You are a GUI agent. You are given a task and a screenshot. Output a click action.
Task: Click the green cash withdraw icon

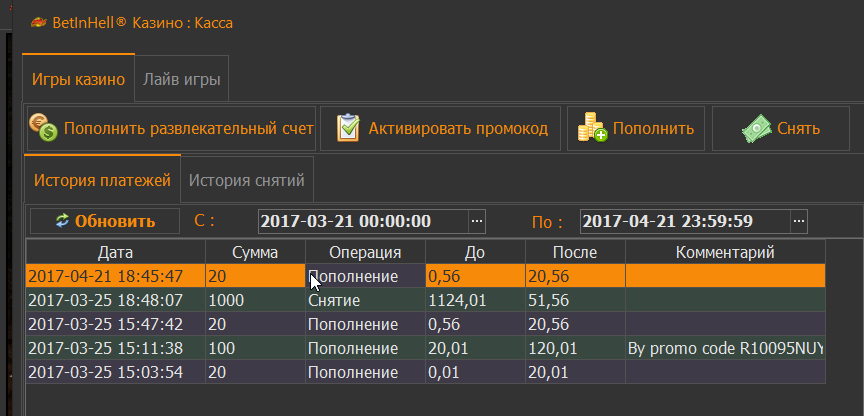click(x=757, y=128)
